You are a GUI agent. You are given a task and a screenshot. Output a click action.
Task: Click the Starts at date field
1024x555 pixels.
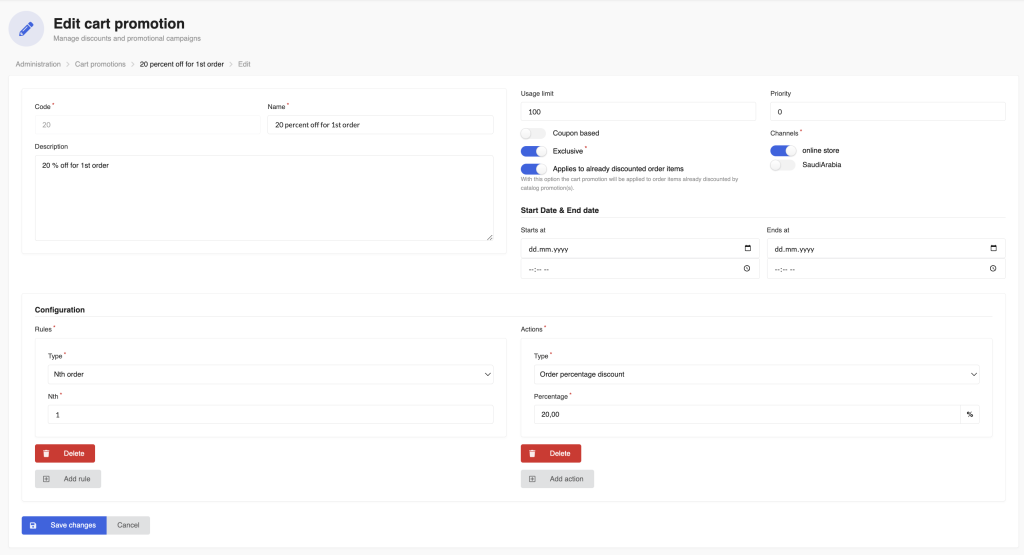[639, 249]
